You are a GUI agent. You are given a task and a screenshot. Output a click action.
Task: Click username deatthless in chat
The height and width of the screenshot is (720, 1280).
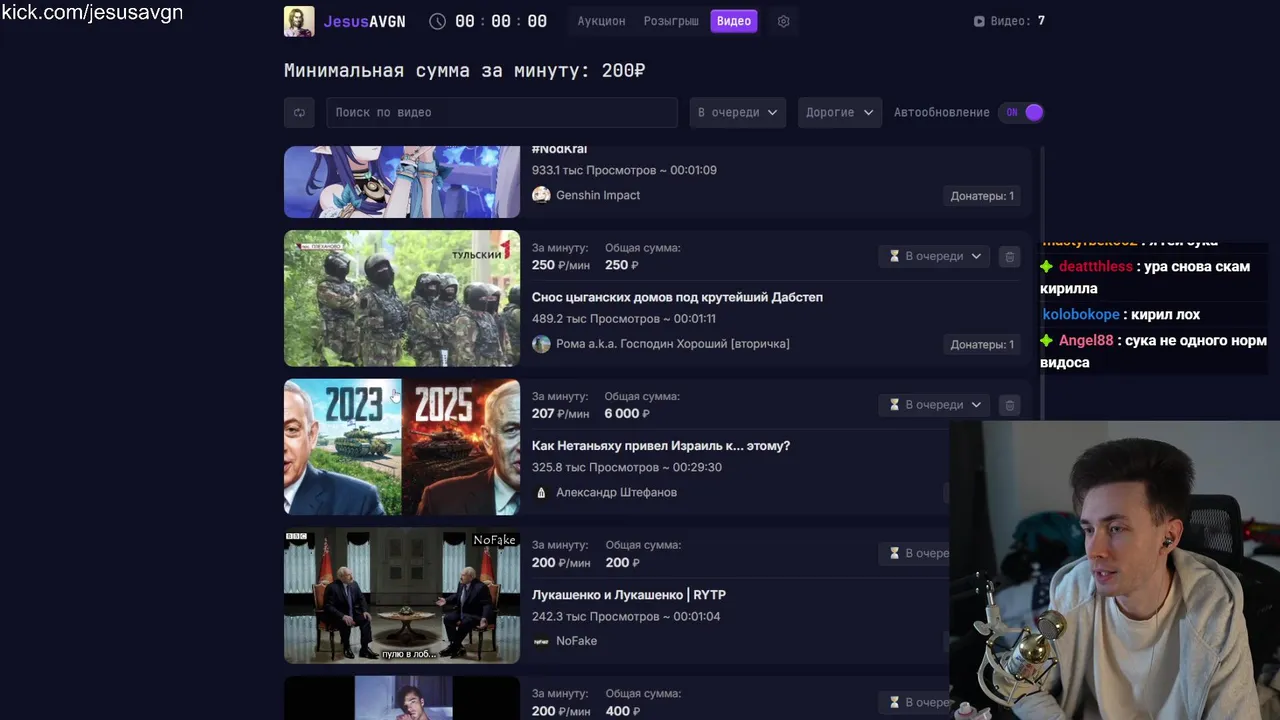(x=1096, y=267)
